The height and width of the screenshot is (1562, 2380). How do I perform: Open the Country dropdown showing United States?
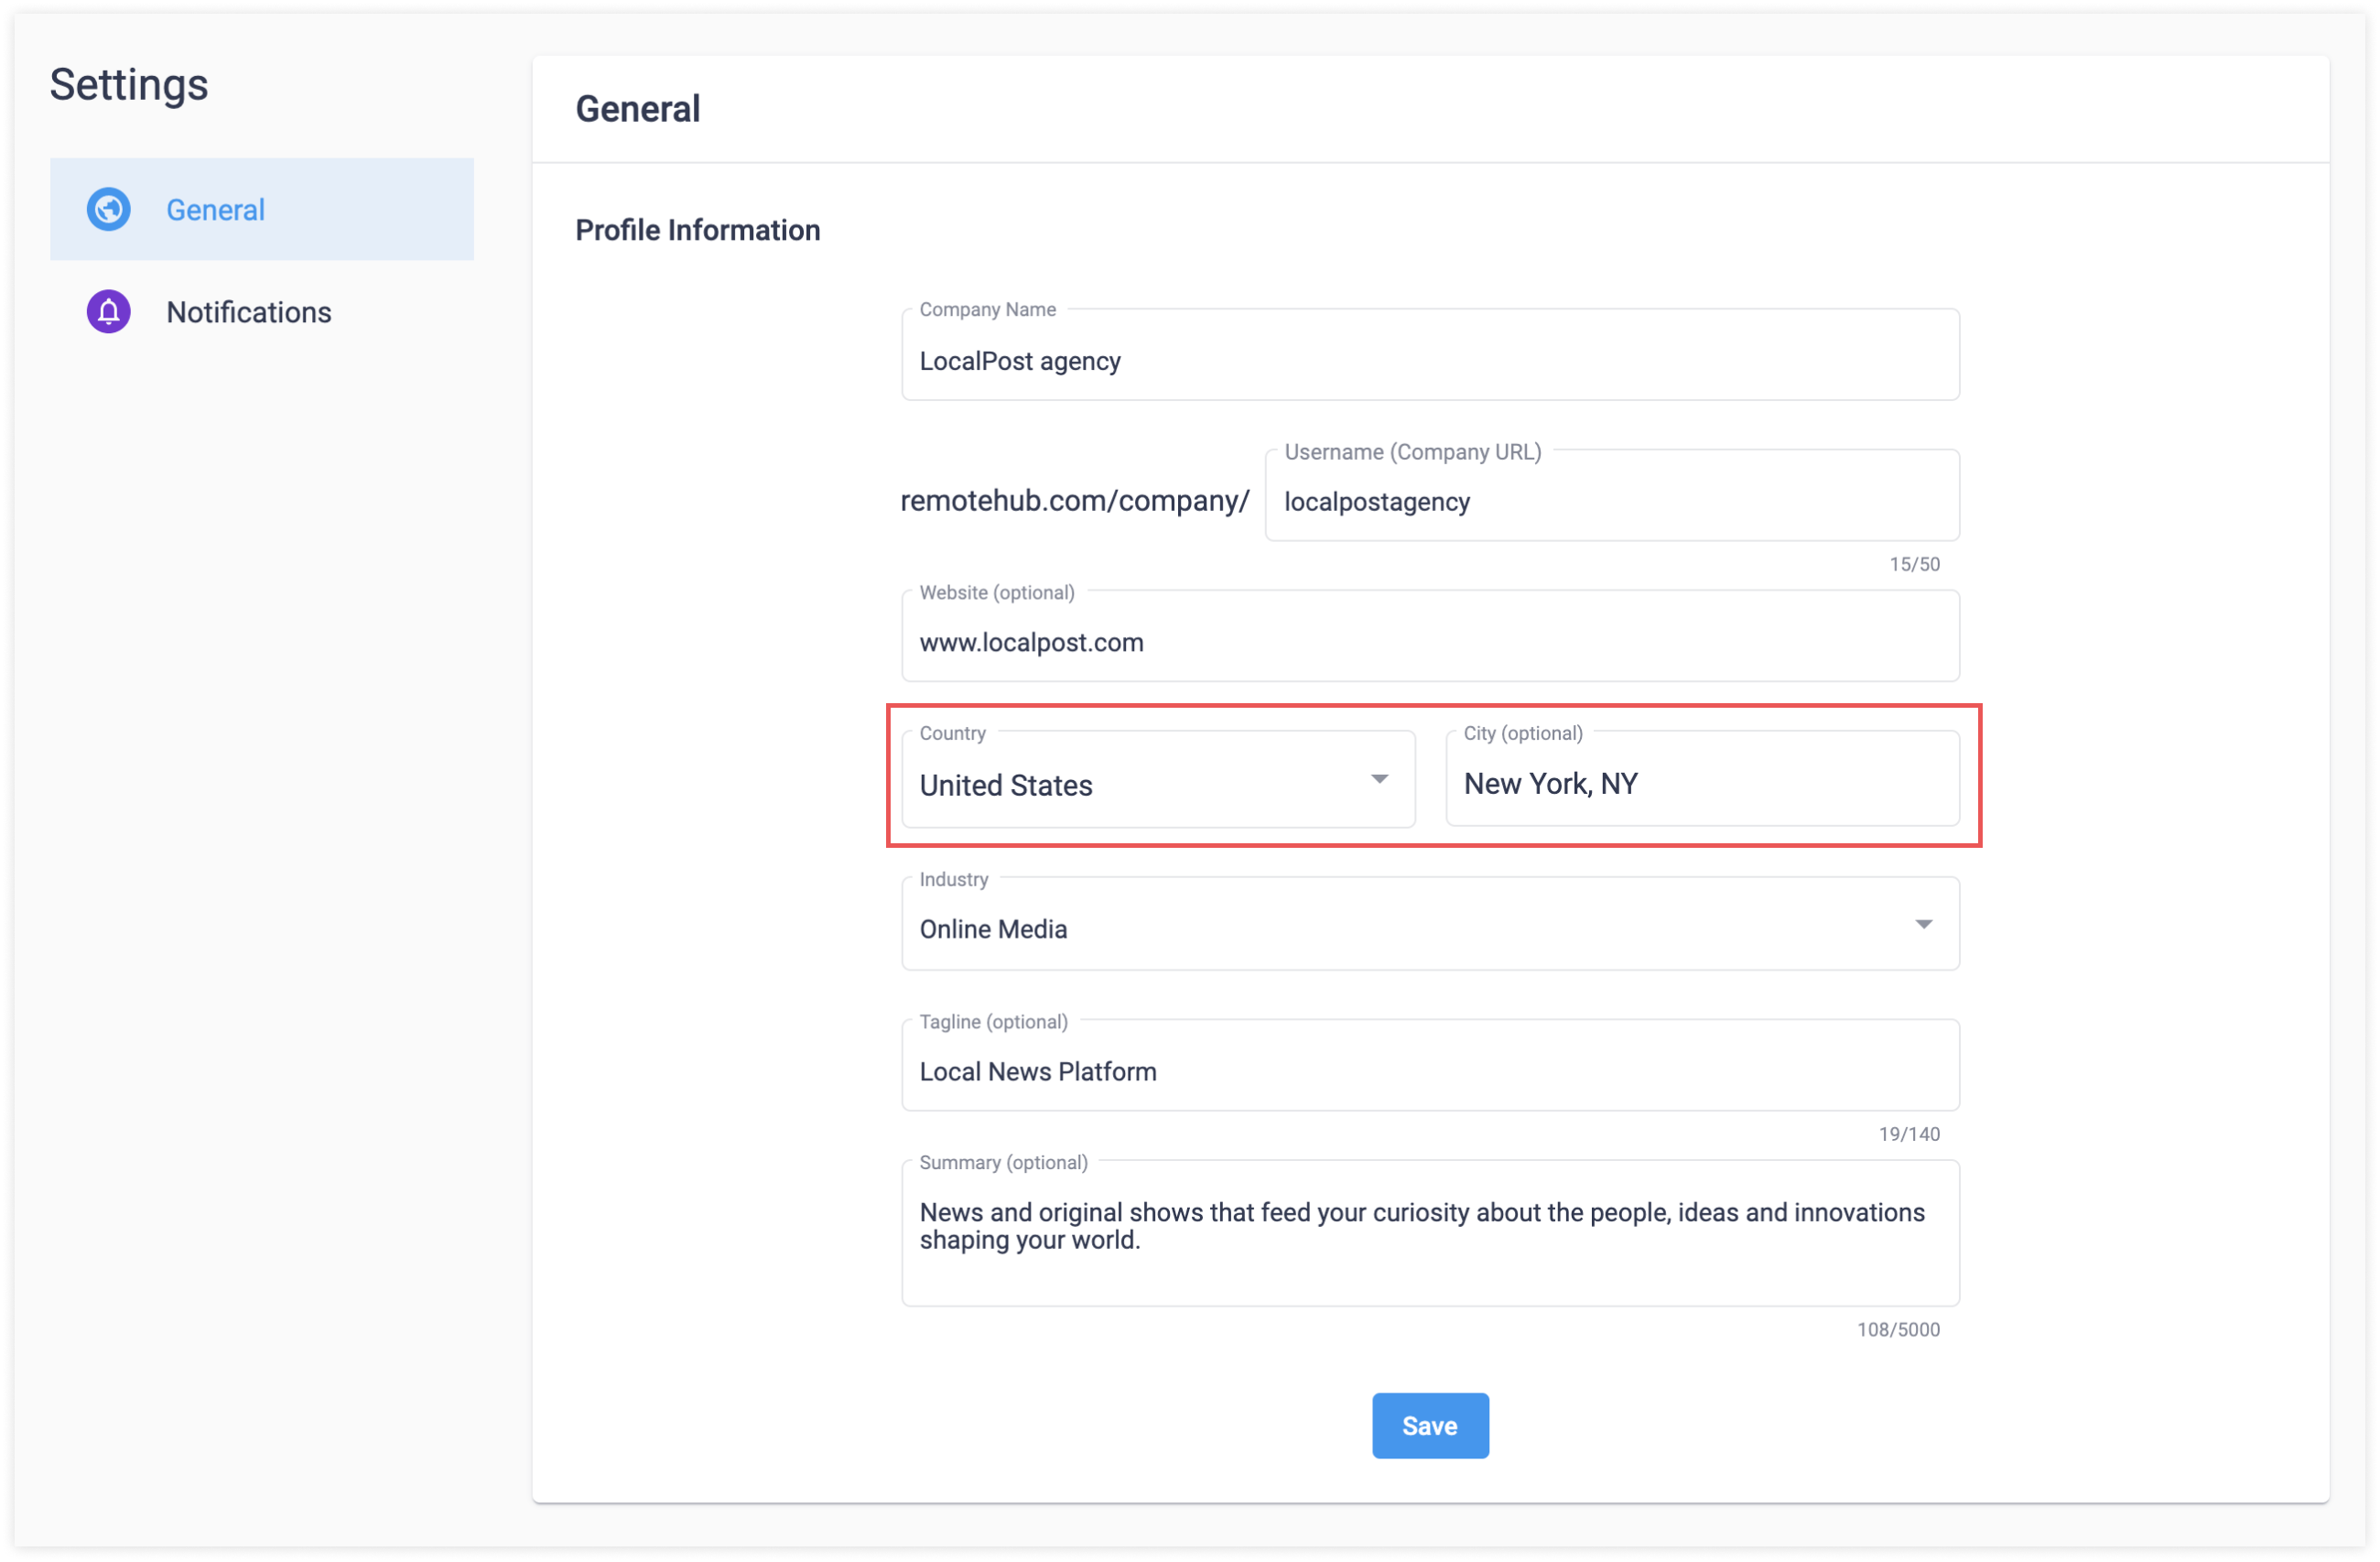tap(1158, 781)
